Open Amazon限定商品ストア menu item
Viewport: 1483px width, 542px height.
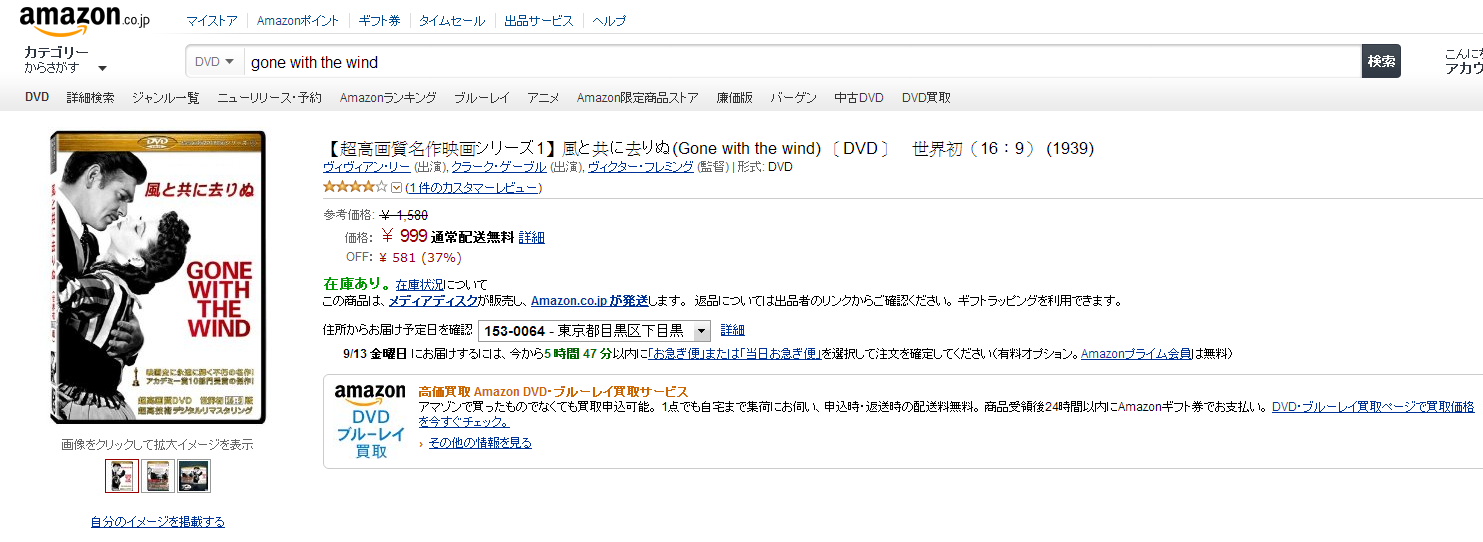[638, 98]
